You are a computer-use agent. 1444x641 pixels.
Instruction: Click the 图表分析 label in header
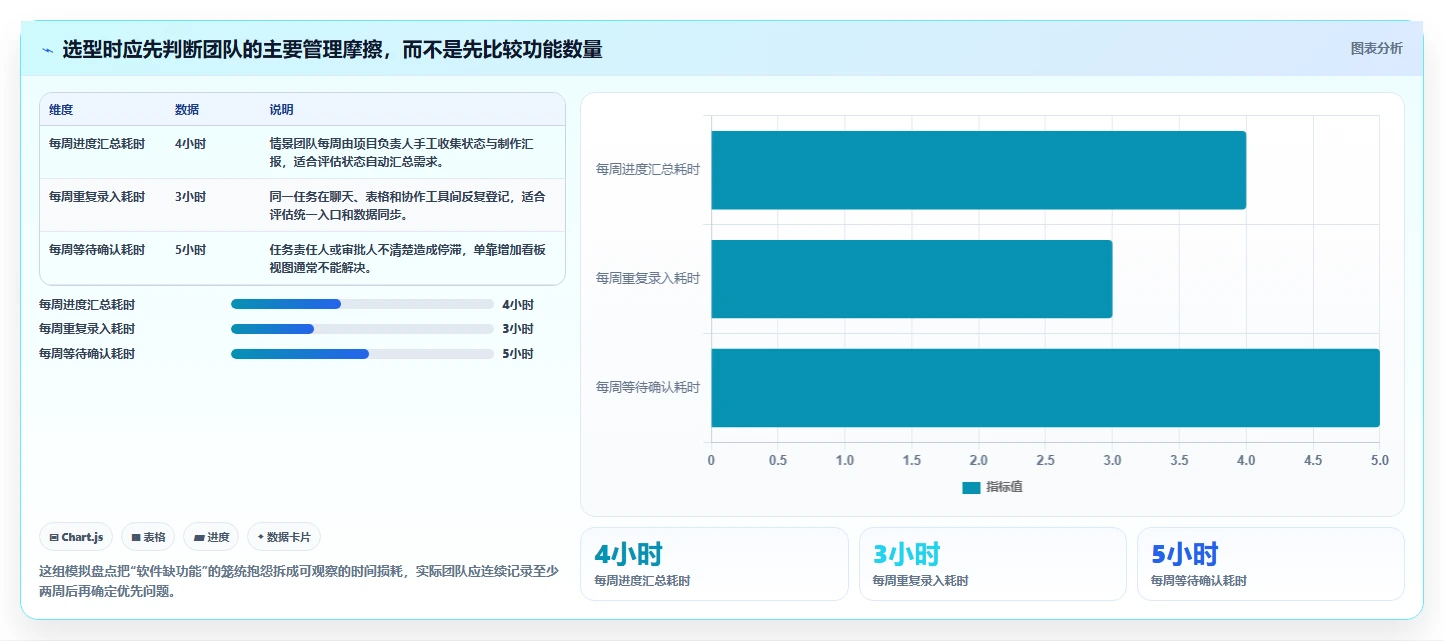1376,48
